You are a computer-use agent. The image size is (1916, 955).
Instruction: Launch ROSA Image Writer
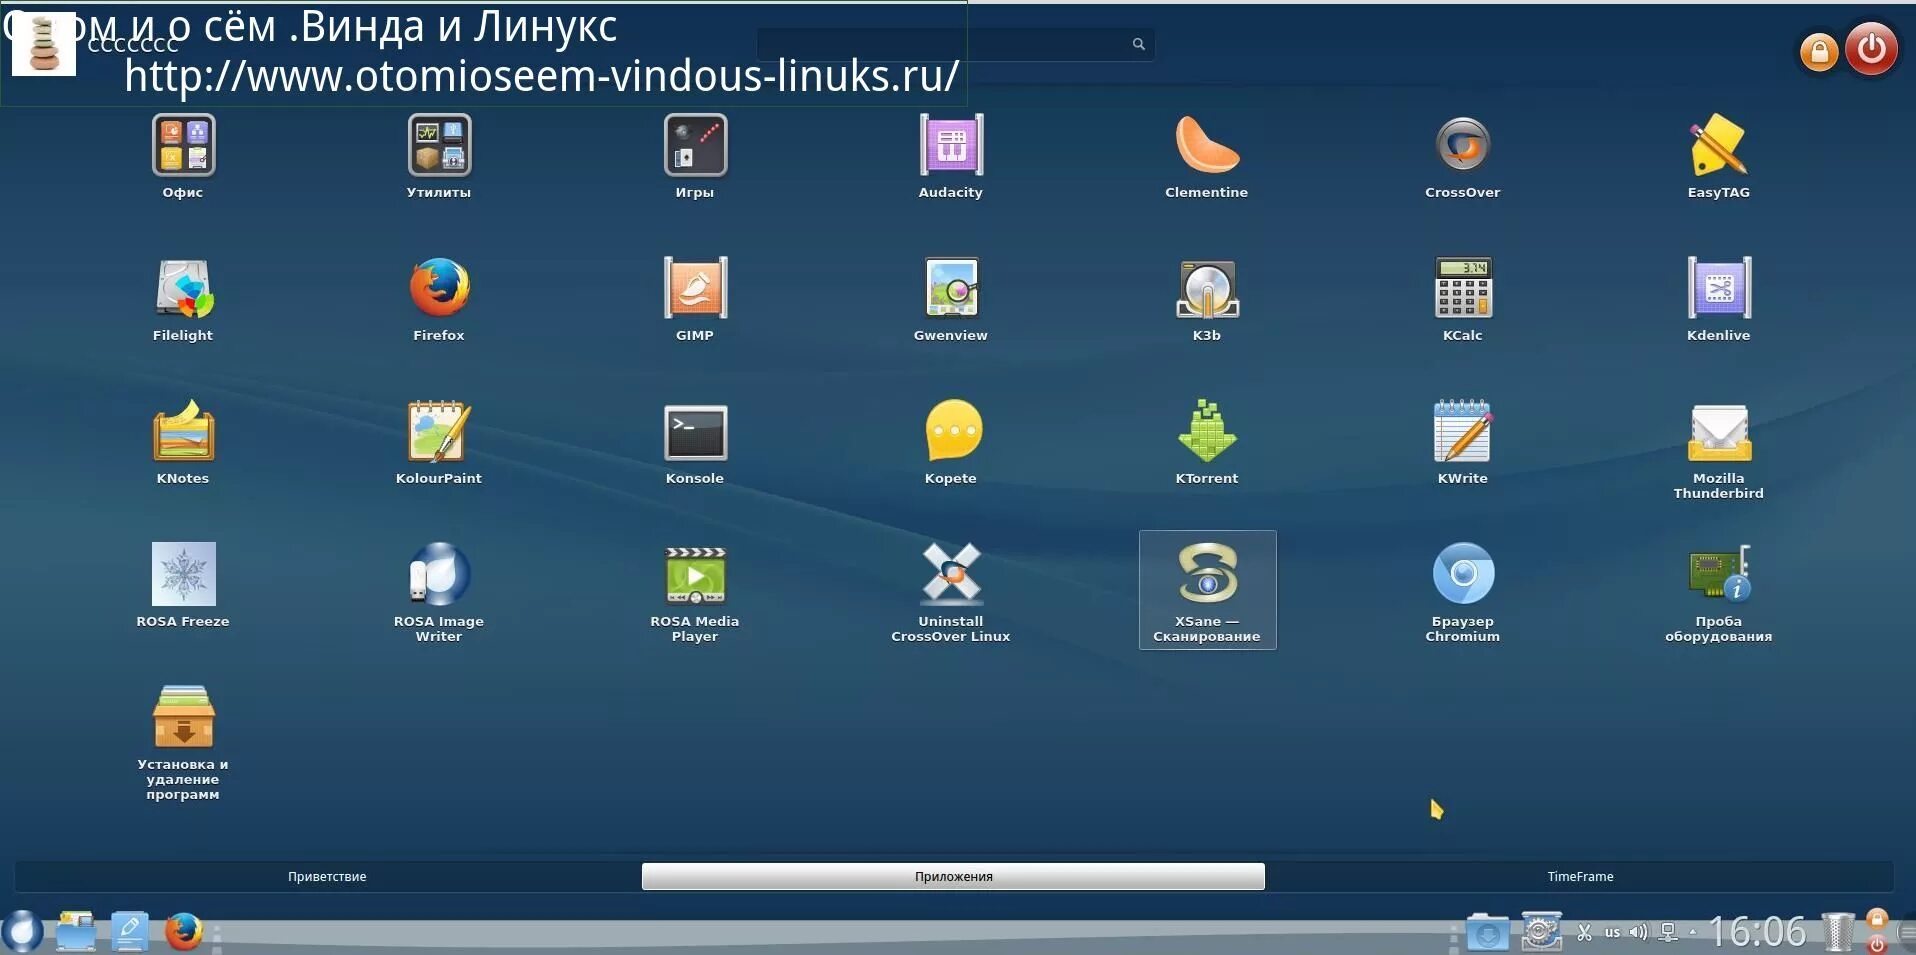tap(439, 593)
